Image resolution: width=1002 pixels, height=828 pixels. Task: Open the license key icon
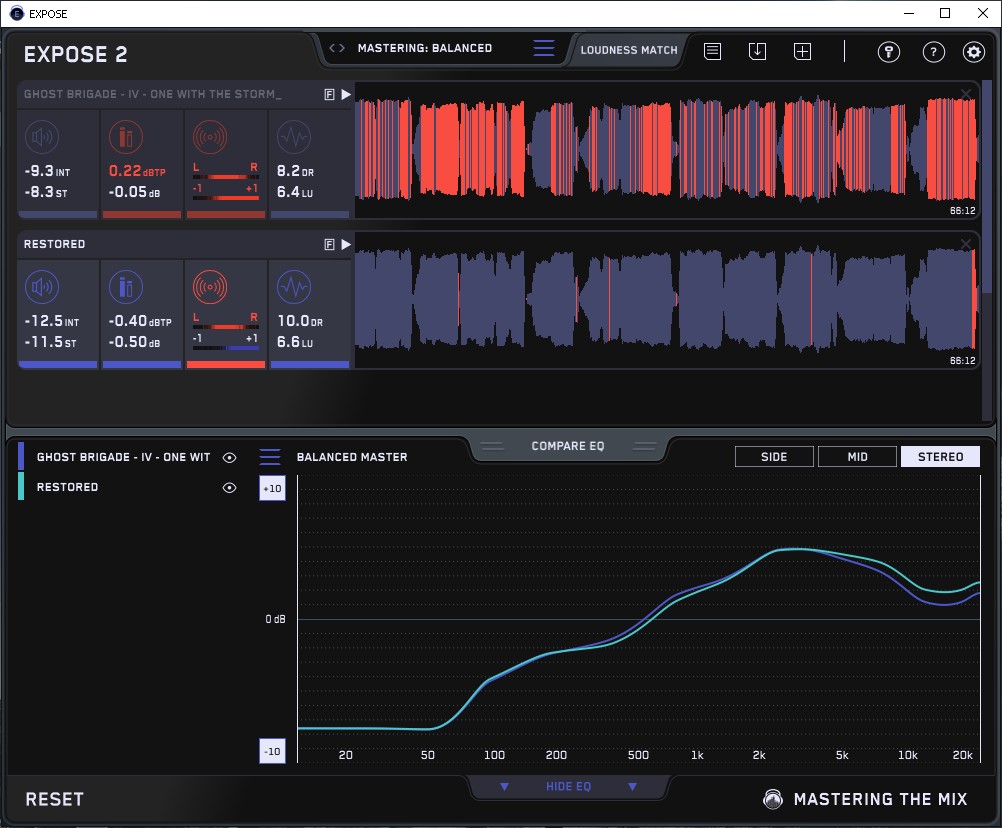888,52
